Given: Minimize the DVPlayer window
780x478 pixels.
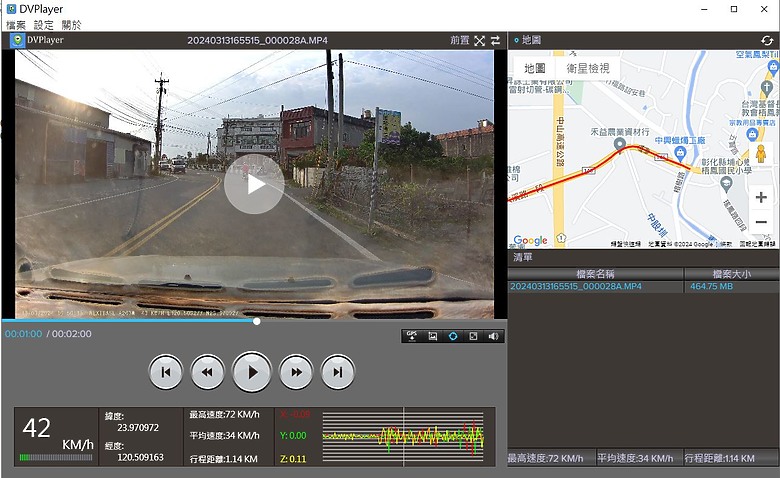Looking at the screenshot, I should 704,9.
